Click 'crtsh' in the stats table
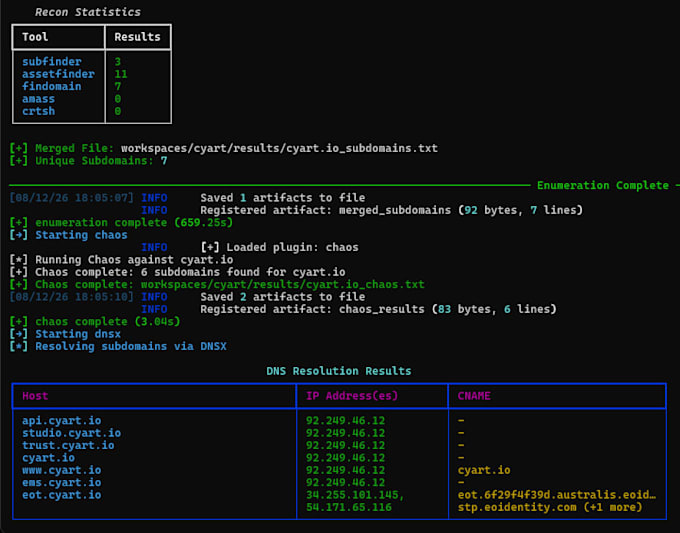 click(38, 111)
